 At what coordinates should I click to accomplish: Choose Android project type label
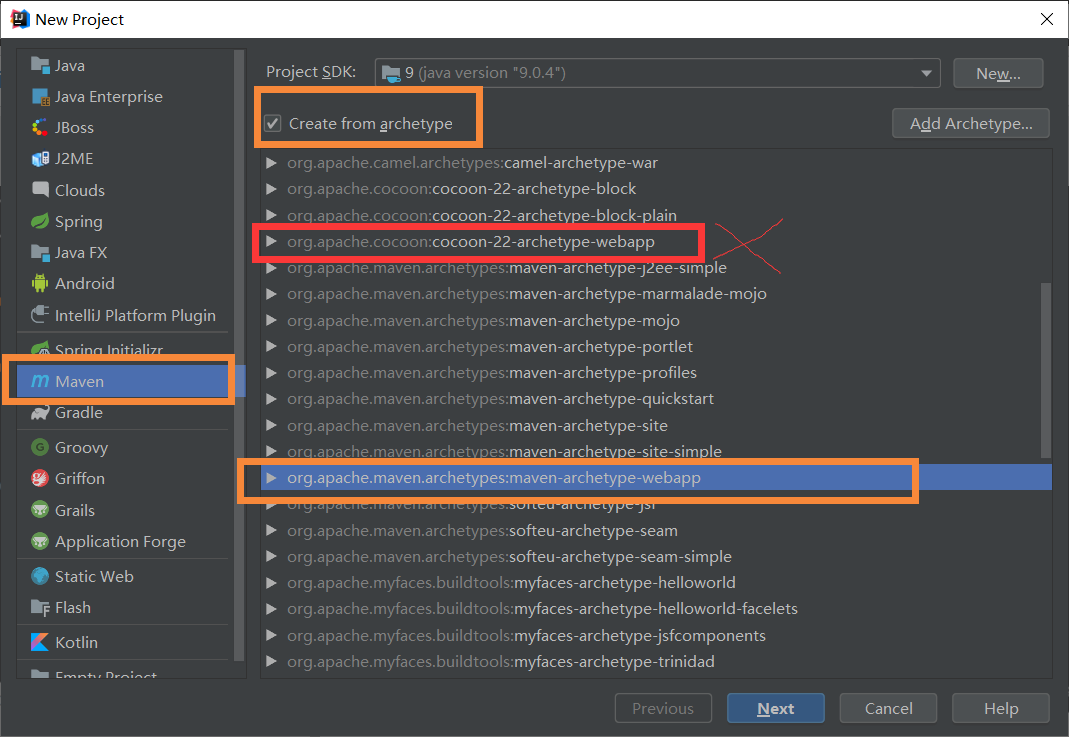[x=85, y=283]
